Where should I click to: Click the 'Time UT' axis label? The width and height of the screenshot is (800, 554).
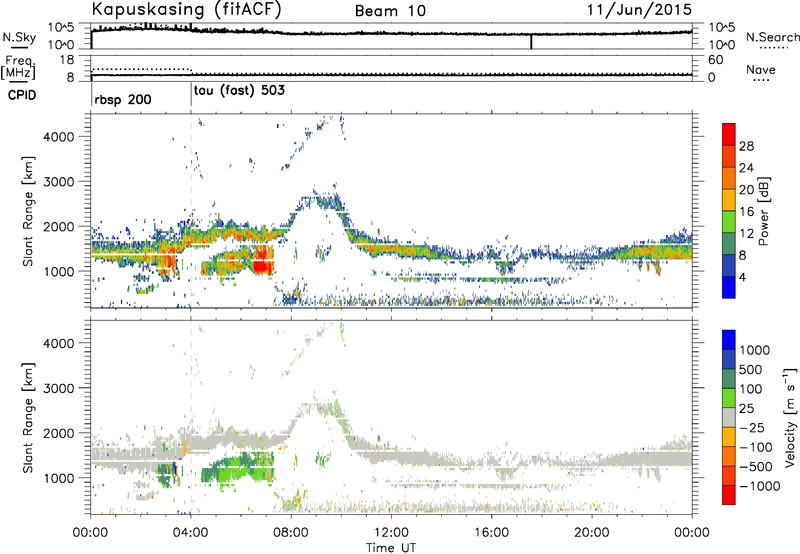tap(391, 548)
